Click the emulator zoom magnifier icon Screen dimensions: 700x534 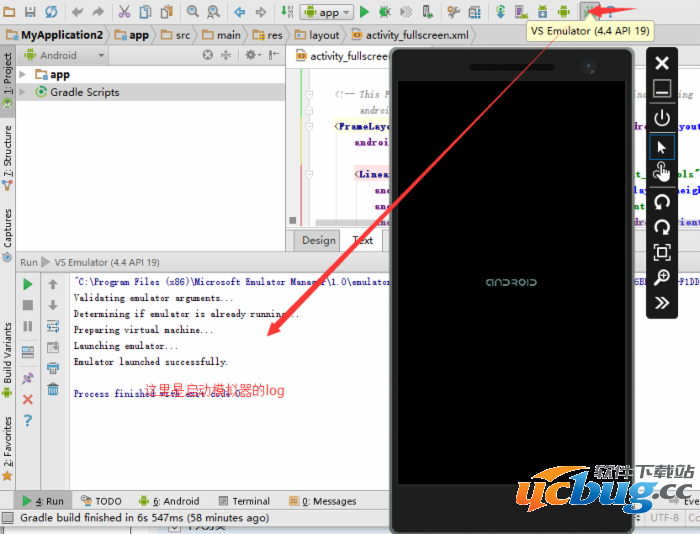[x=661, y=277]
